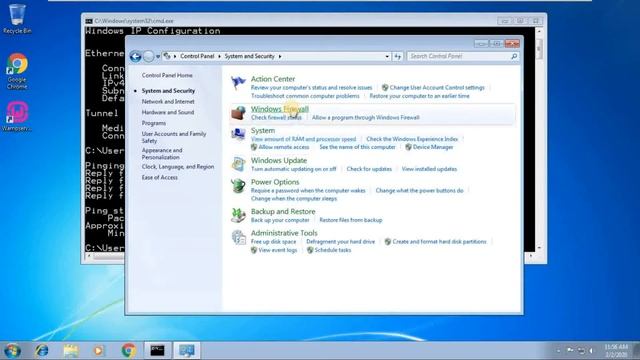Click Check firewall status
Screen dimensions: 640x360
tap(276, 118)
